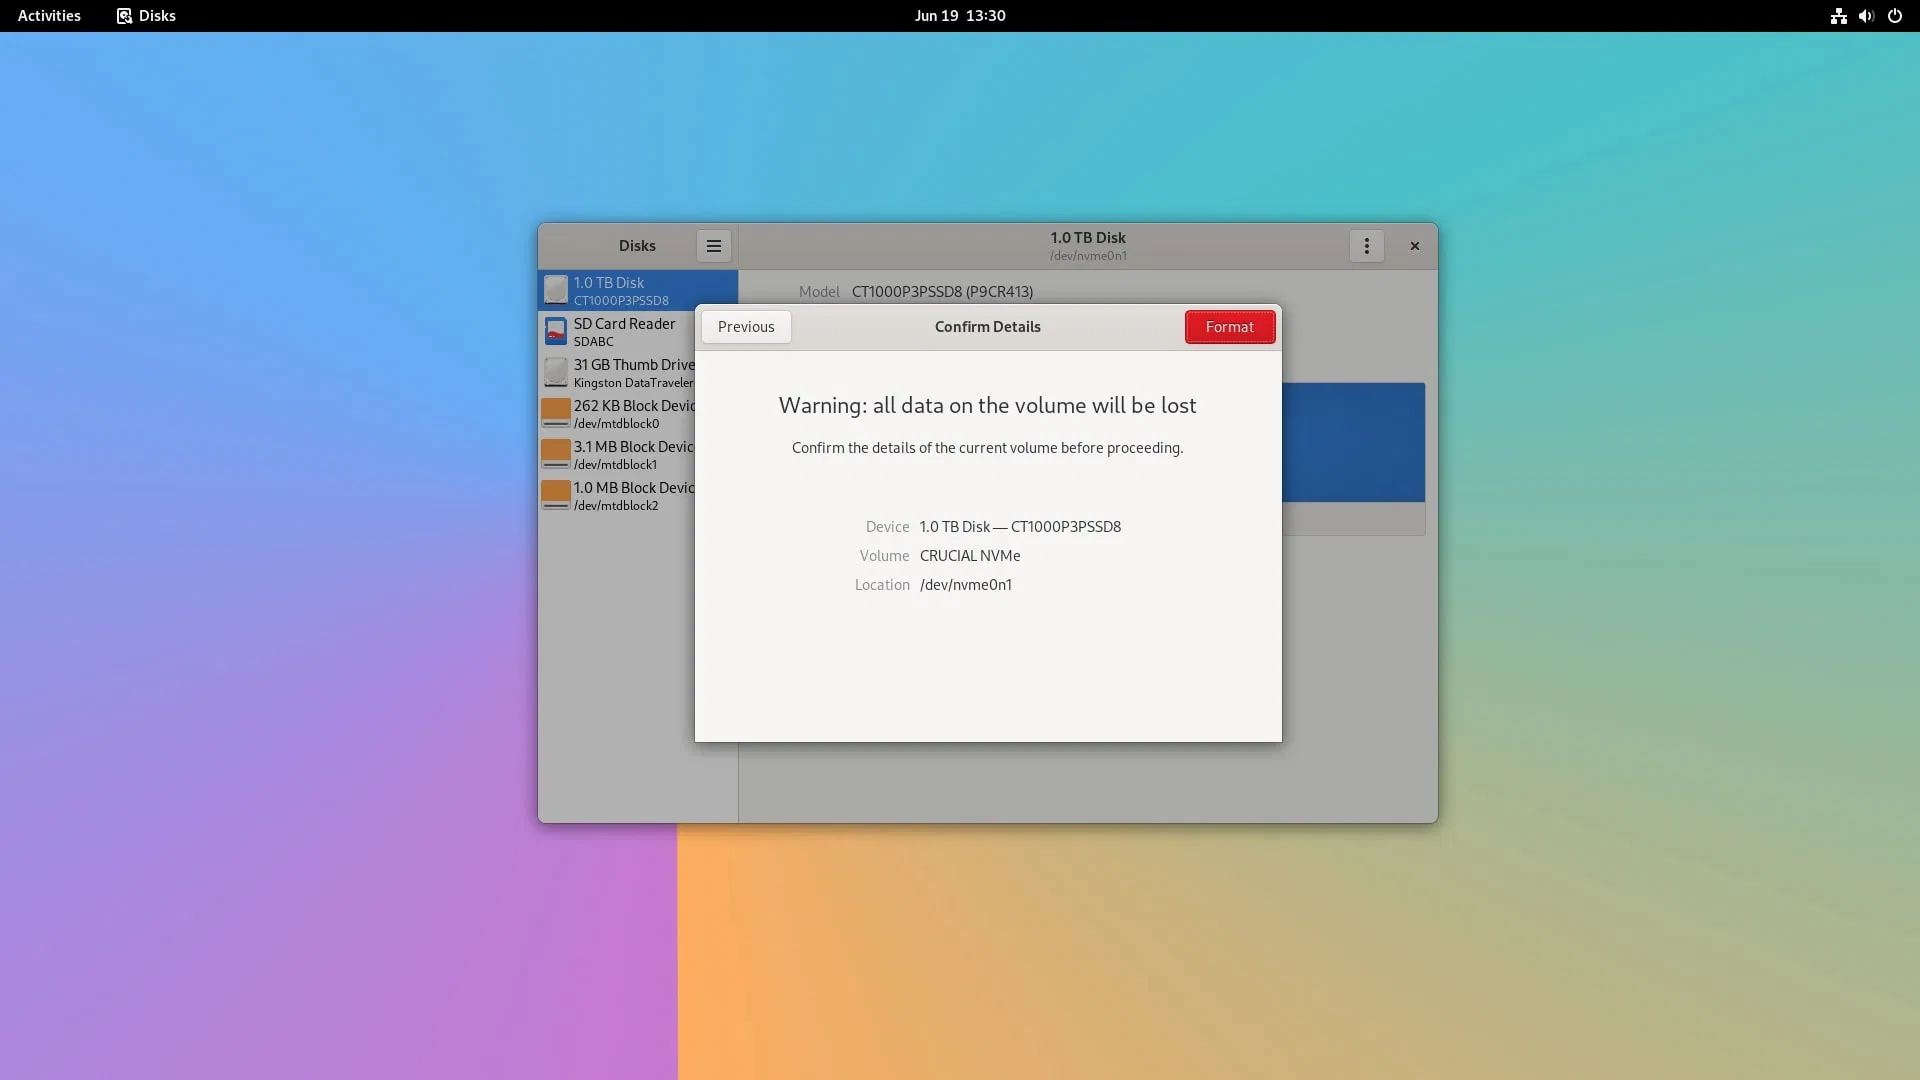This screenshot has height=1080, width=1920.
Task: Click the blue partition volume bar
Action: (x=1352, y=442)
